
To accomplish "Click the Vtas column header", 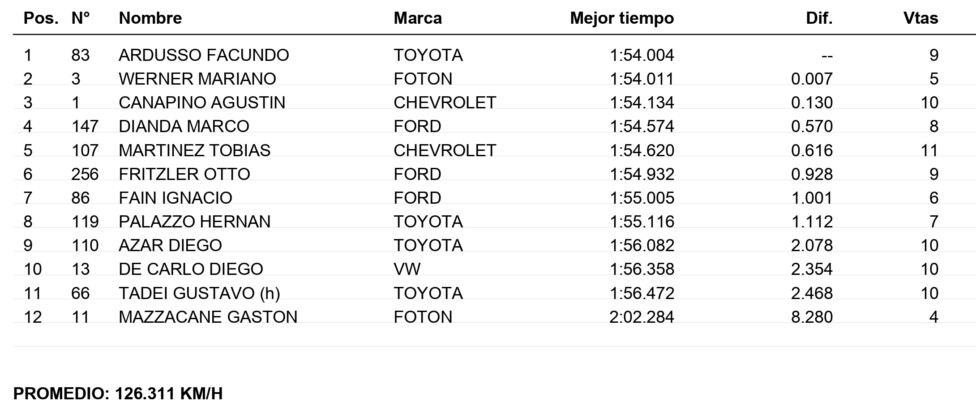I will [921, 18].
